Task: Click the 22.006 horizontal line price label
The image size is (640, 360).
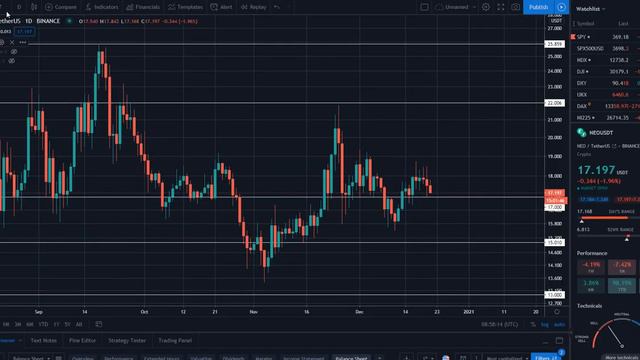Action: 554,103
